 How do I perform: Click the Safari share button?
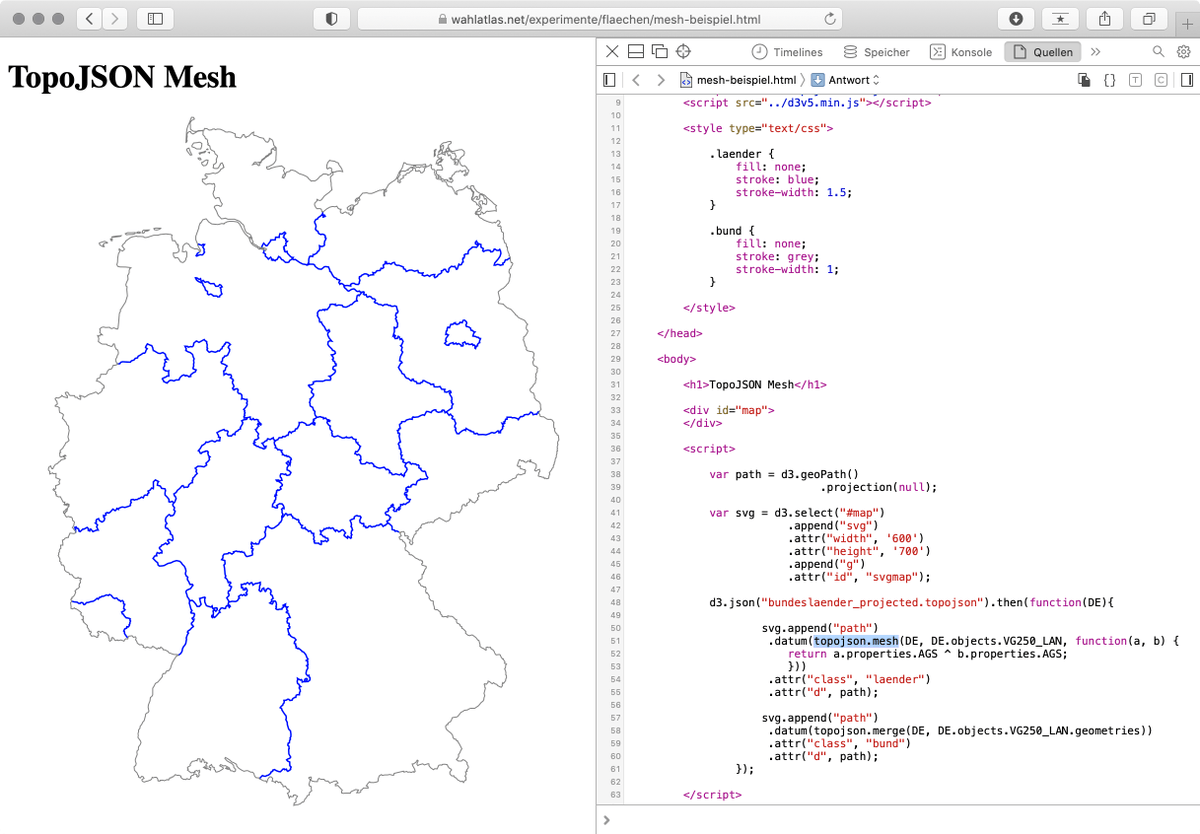pos(1105,19)
